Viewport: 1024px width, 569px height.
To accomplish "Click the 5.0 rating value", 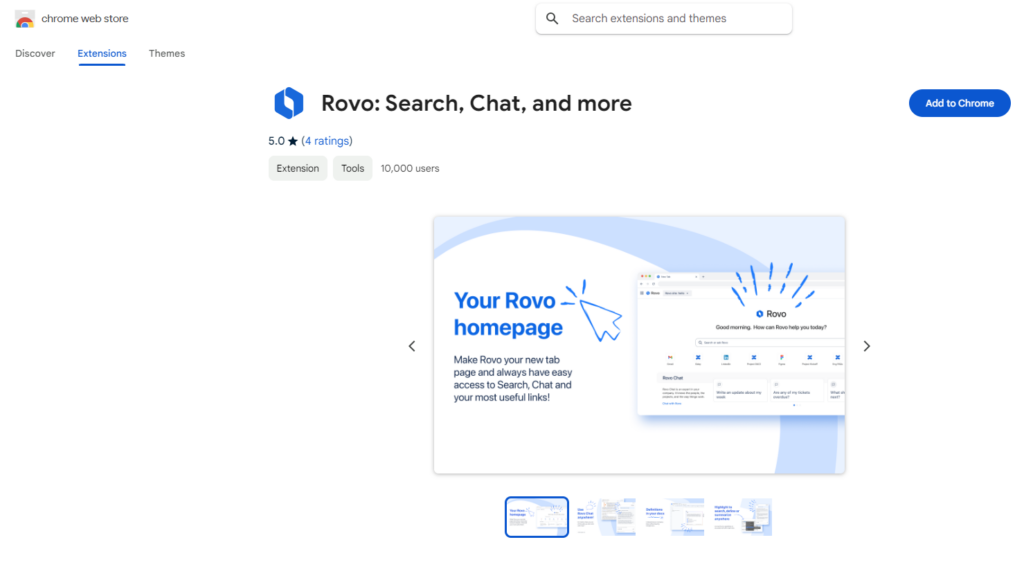I will tap(276, 141).
